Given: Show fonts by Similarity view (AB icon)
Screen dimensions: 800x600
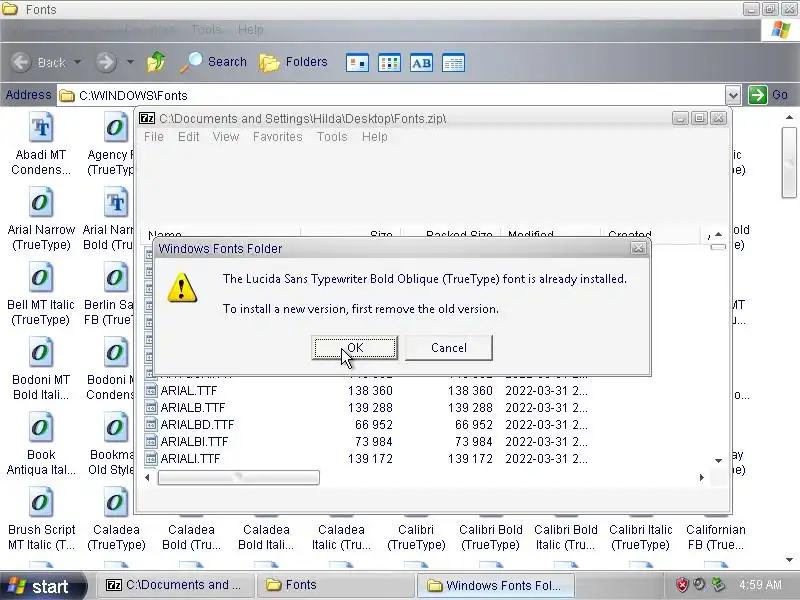Looking at the screenshot, I should [421, 63].
